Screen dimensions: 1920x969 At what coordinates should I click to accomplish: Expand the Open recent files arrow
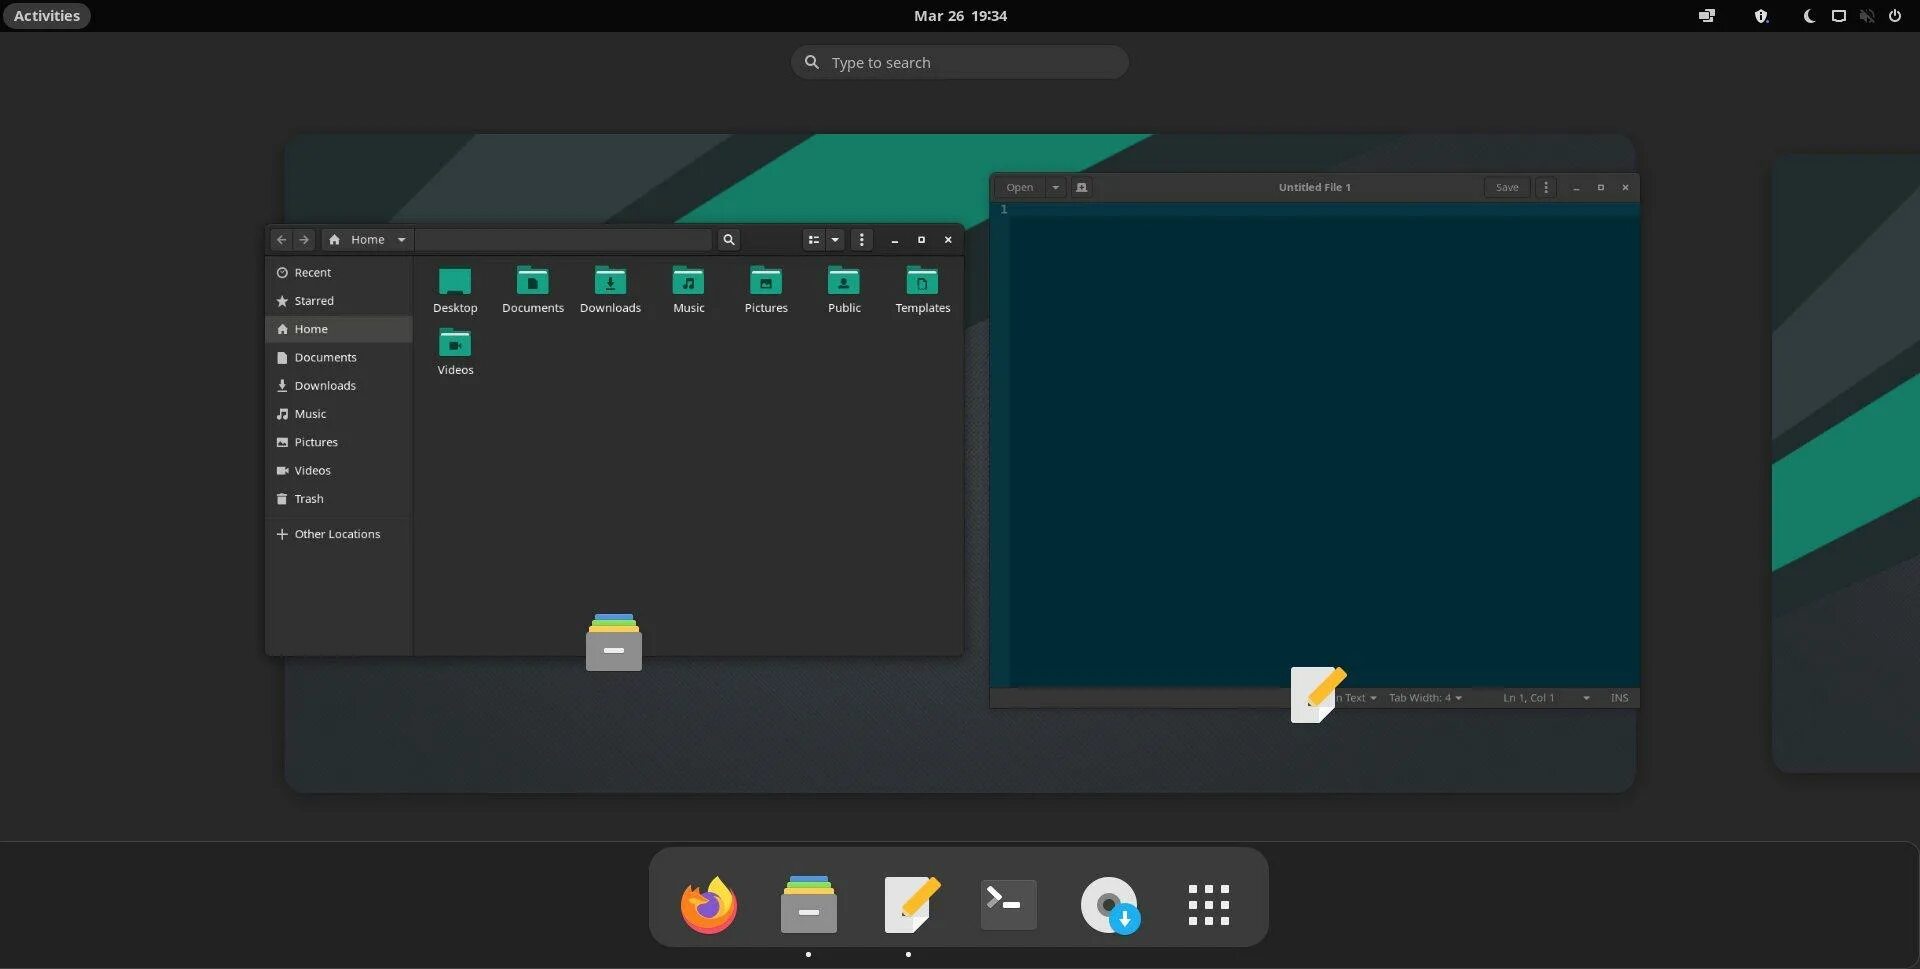coord(1055,187)
